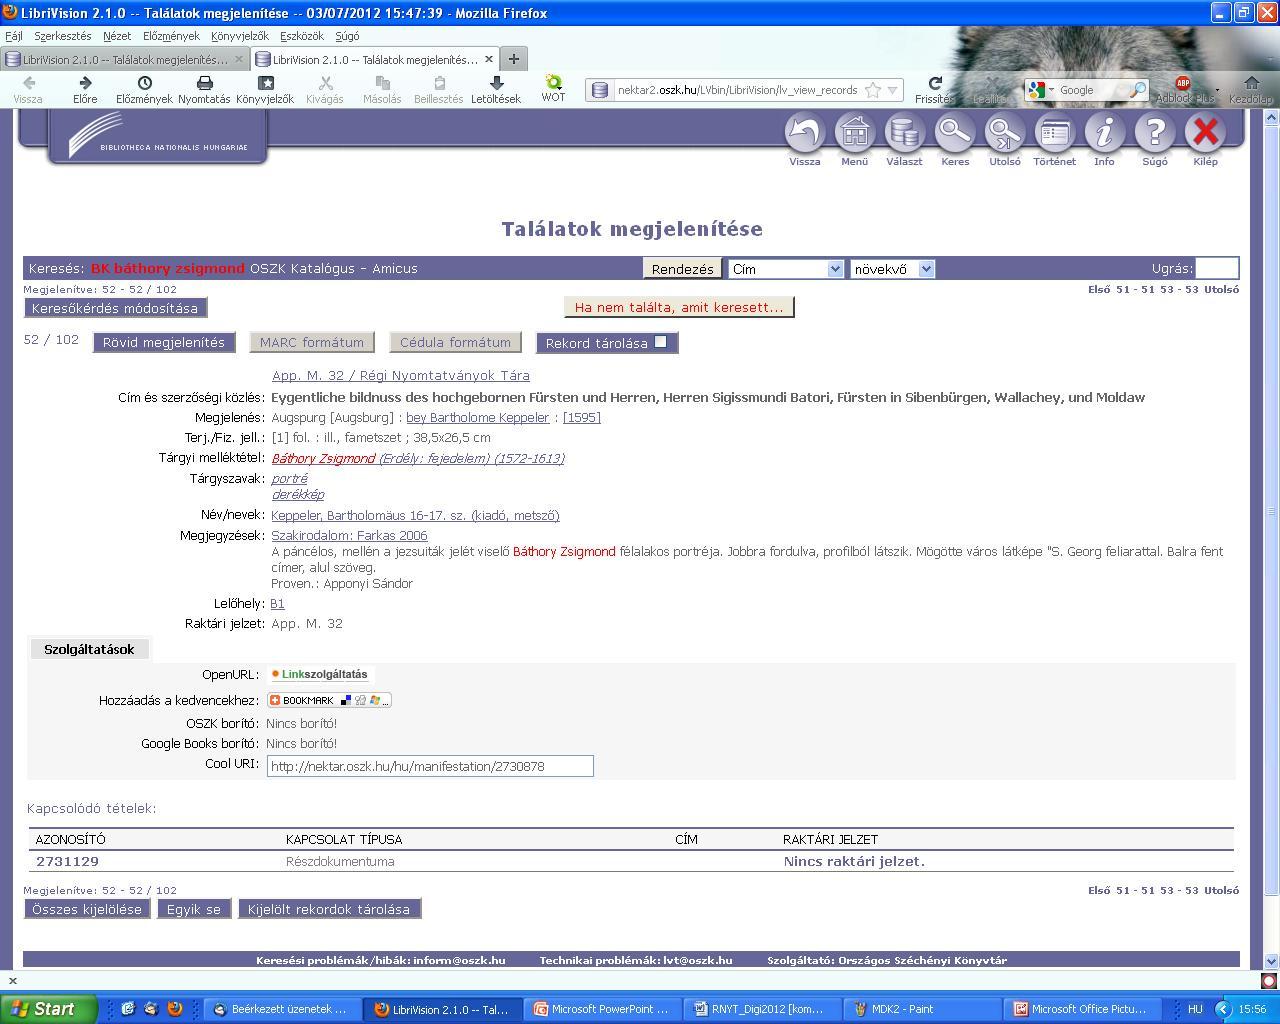Viewport: 1280px width, 1024px height.
Task: Click the Frissítés reload icon
Action: point(934,83)
